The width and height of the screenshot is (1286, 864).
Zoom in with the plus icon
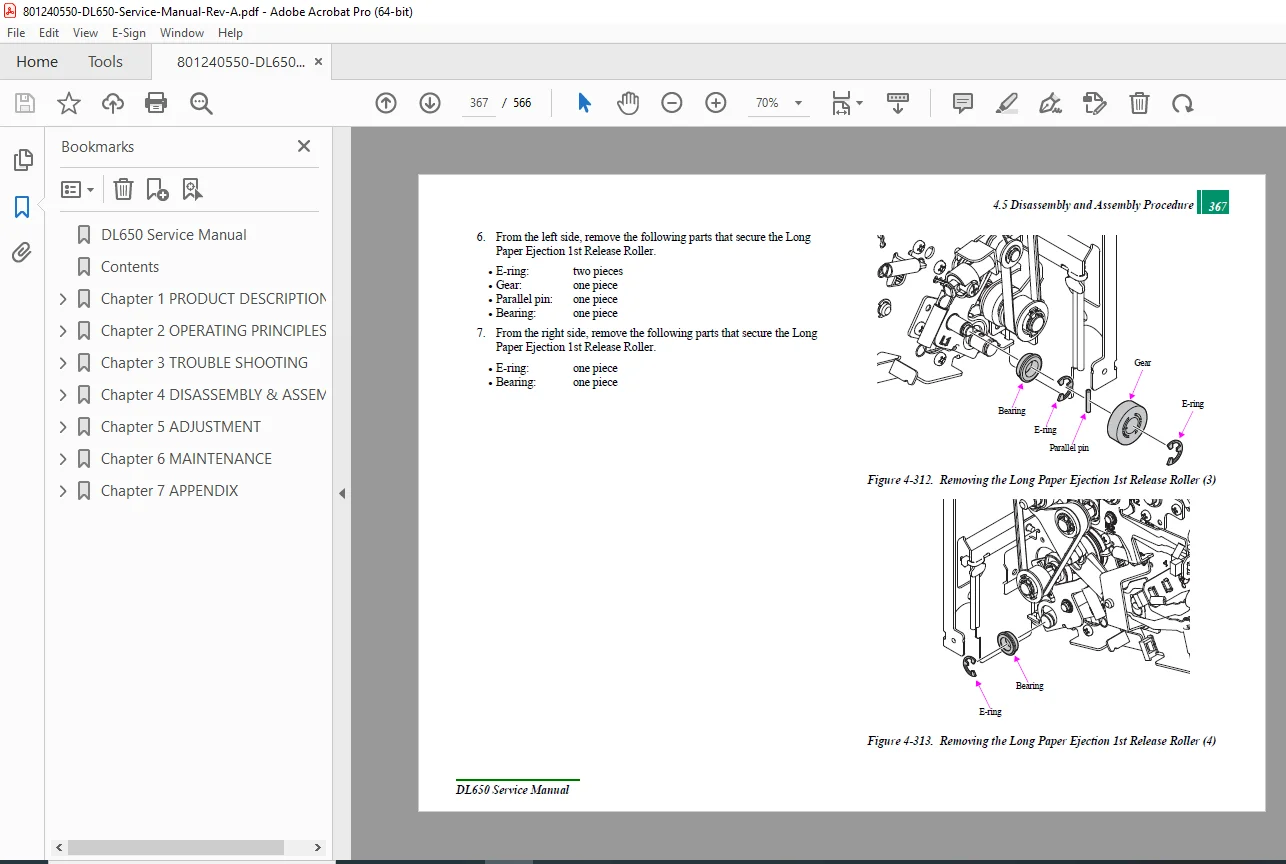[x=716, y=103]
